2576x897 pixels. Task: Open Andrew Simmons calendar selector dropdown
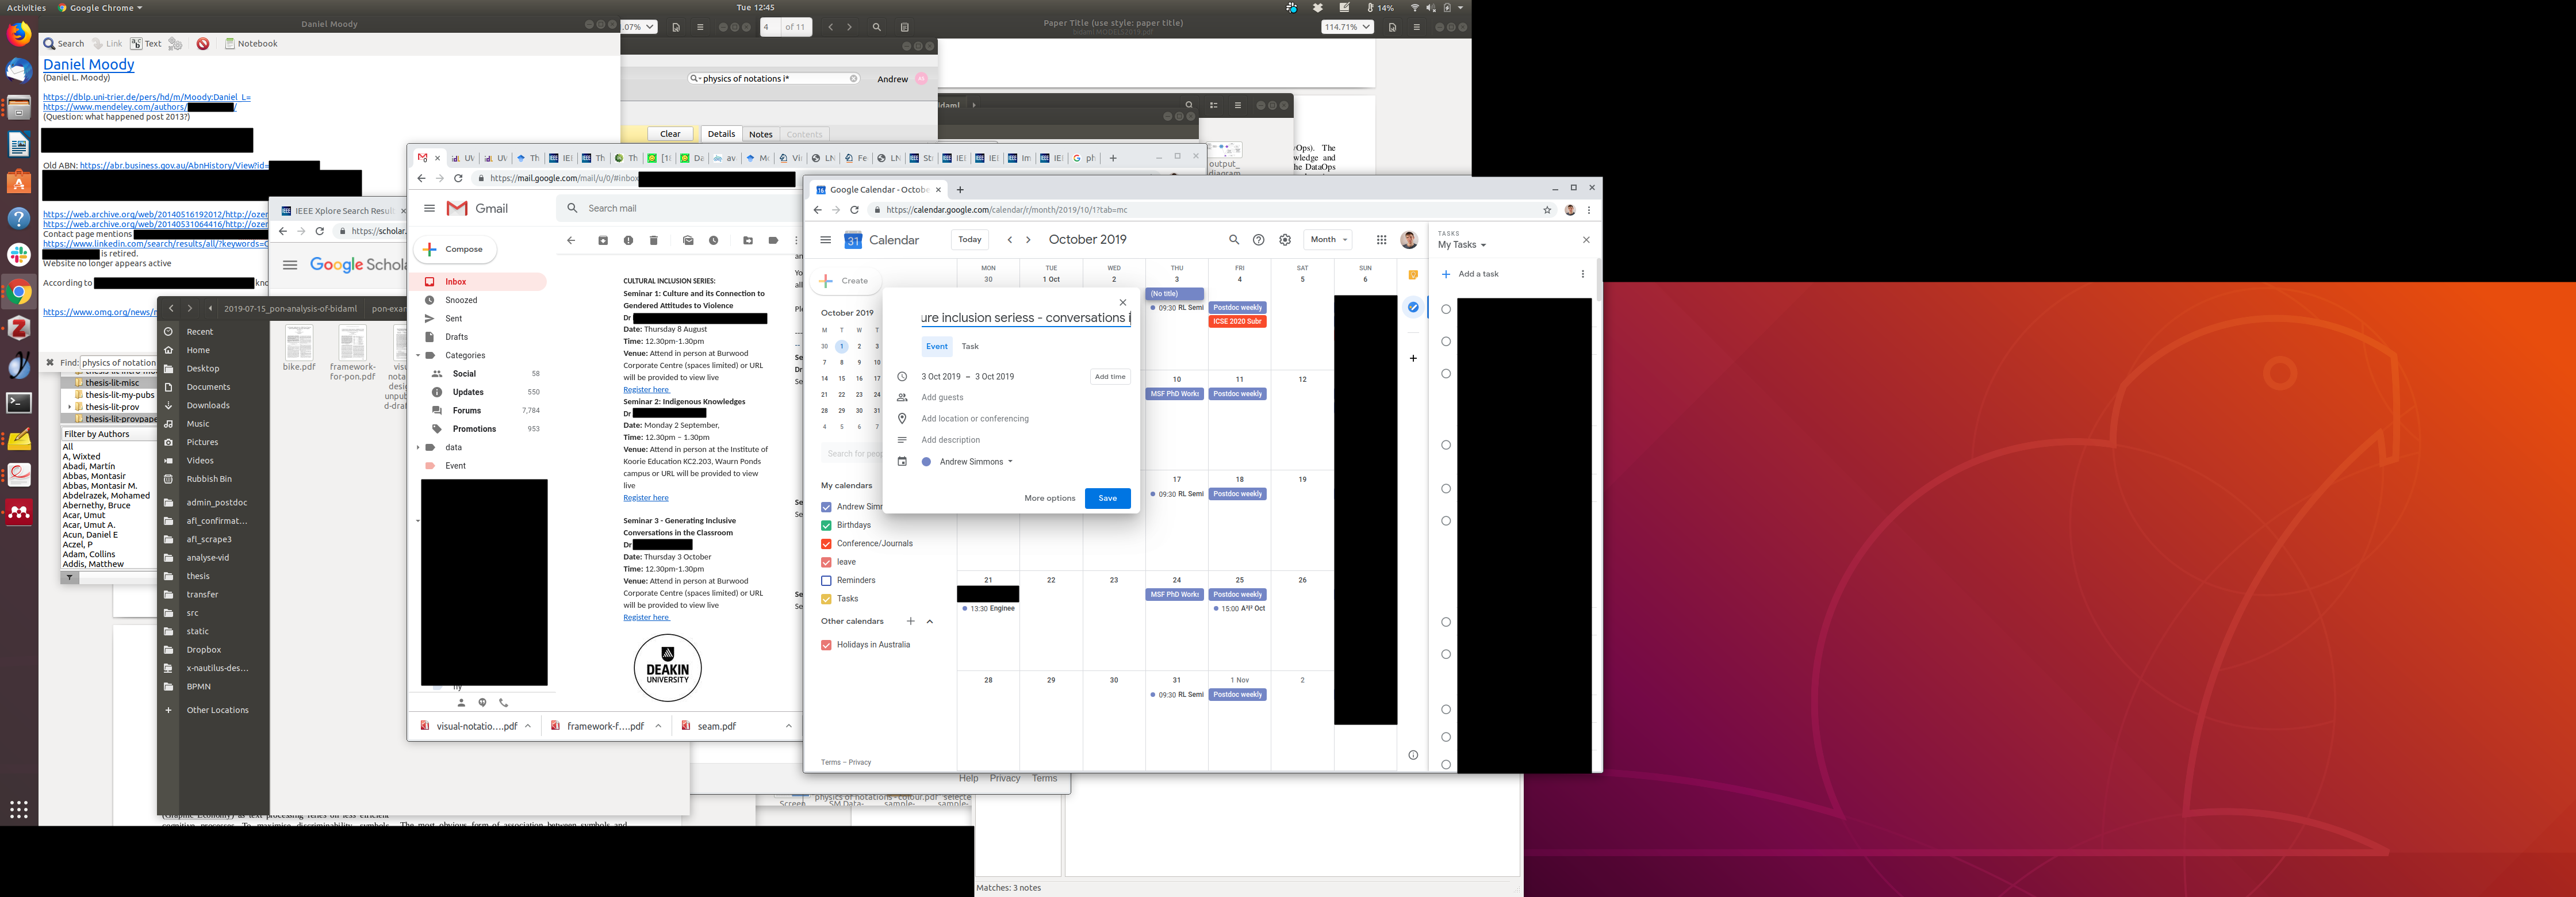pos(976,462)
